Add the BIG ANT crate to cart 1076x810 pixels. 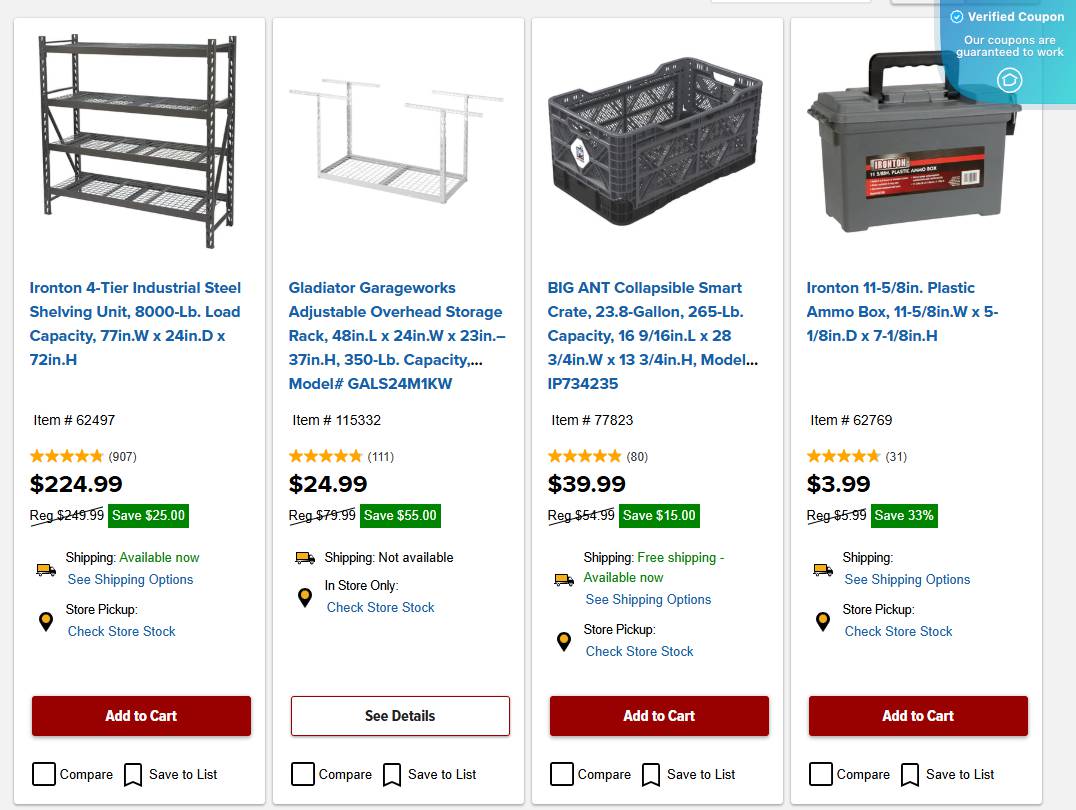(658, 716)
